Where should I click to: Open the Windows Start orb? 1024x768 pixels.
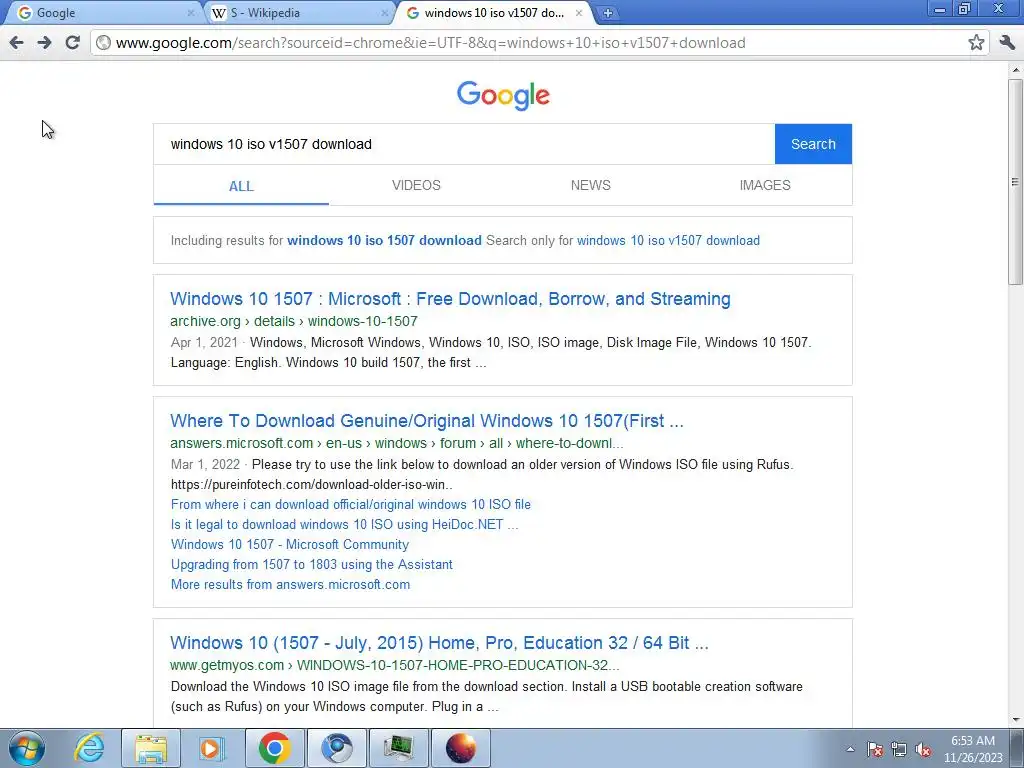click(27, 748)
